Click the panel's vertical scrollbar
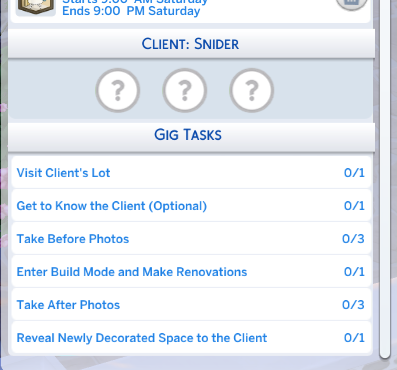 [x=385, y=179]
